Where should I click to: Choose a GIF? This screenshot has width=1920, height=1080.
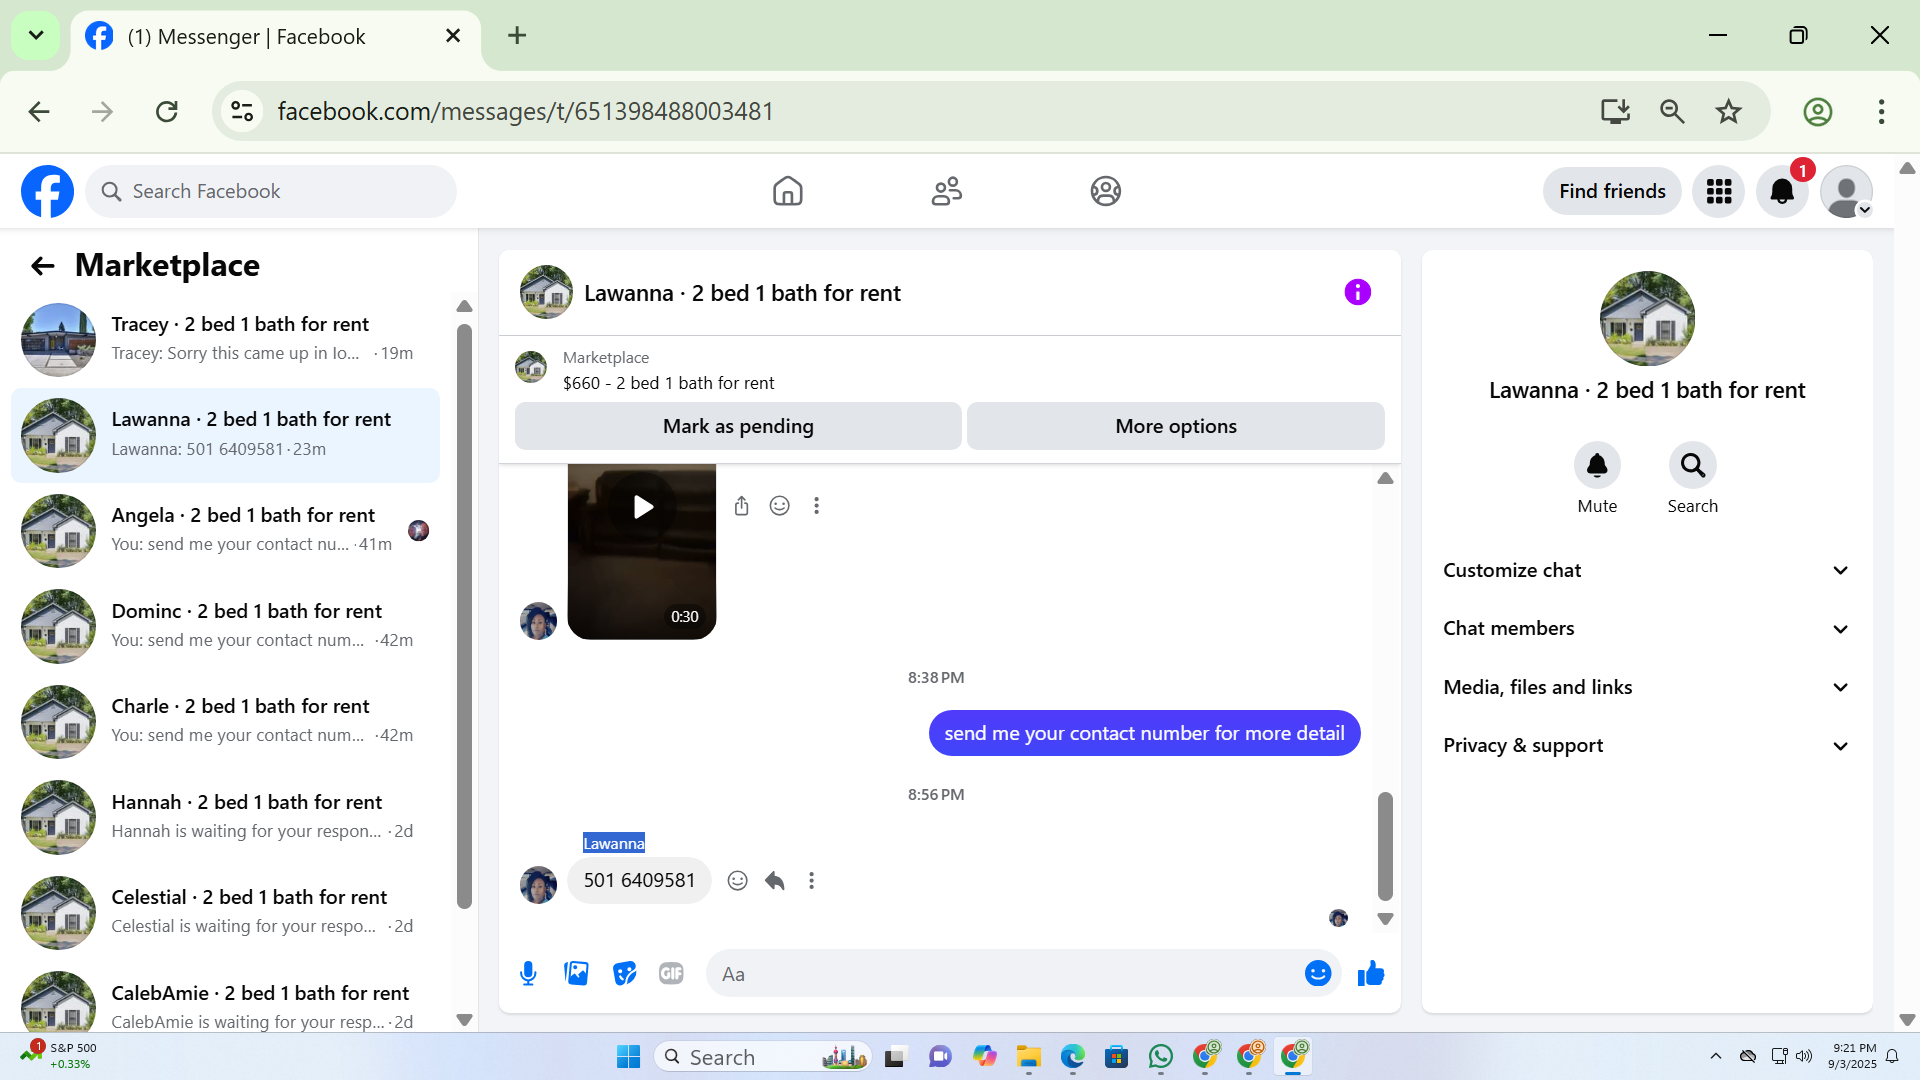point(671,973)
